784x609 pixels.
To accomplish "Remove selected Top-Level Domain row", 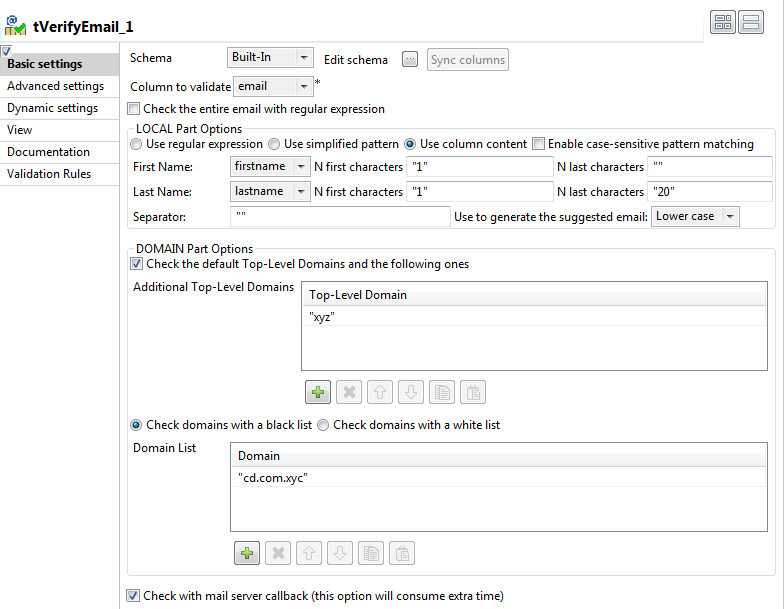I will click(x=347, y=391).
